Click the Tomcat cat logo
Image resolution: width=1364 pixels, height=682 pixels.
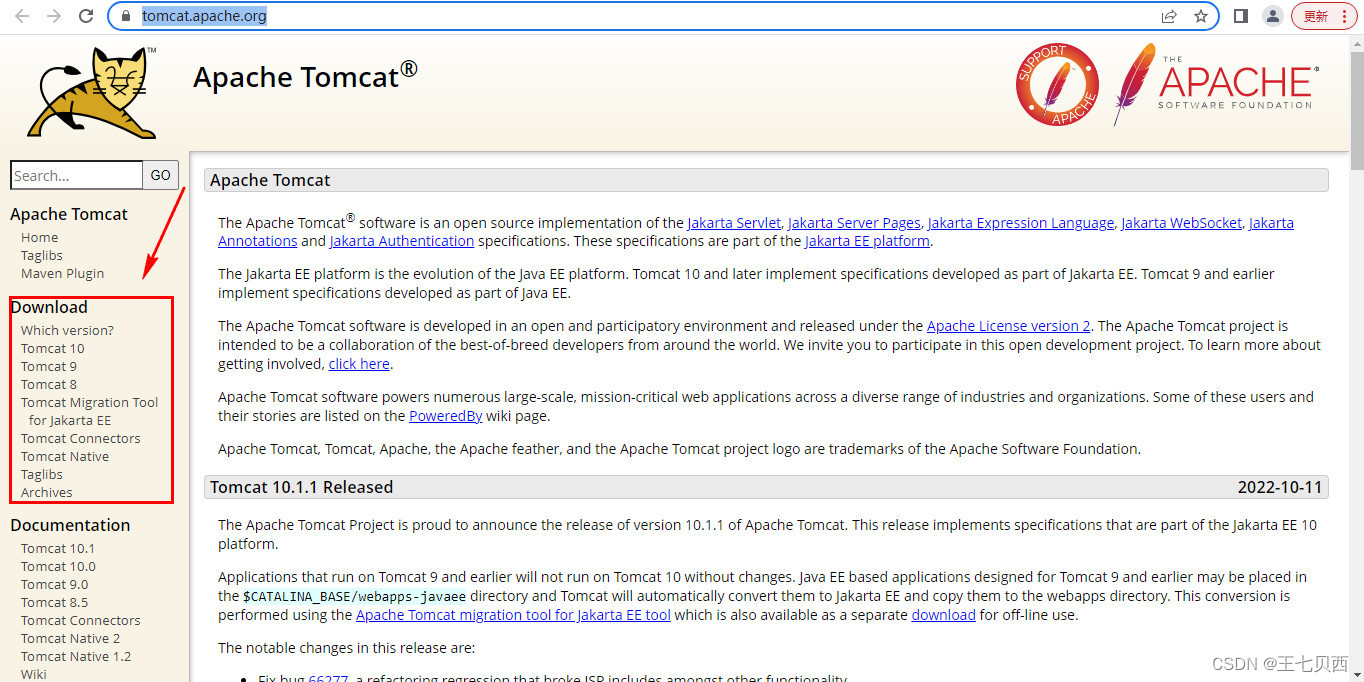click(x=91, y=92)
